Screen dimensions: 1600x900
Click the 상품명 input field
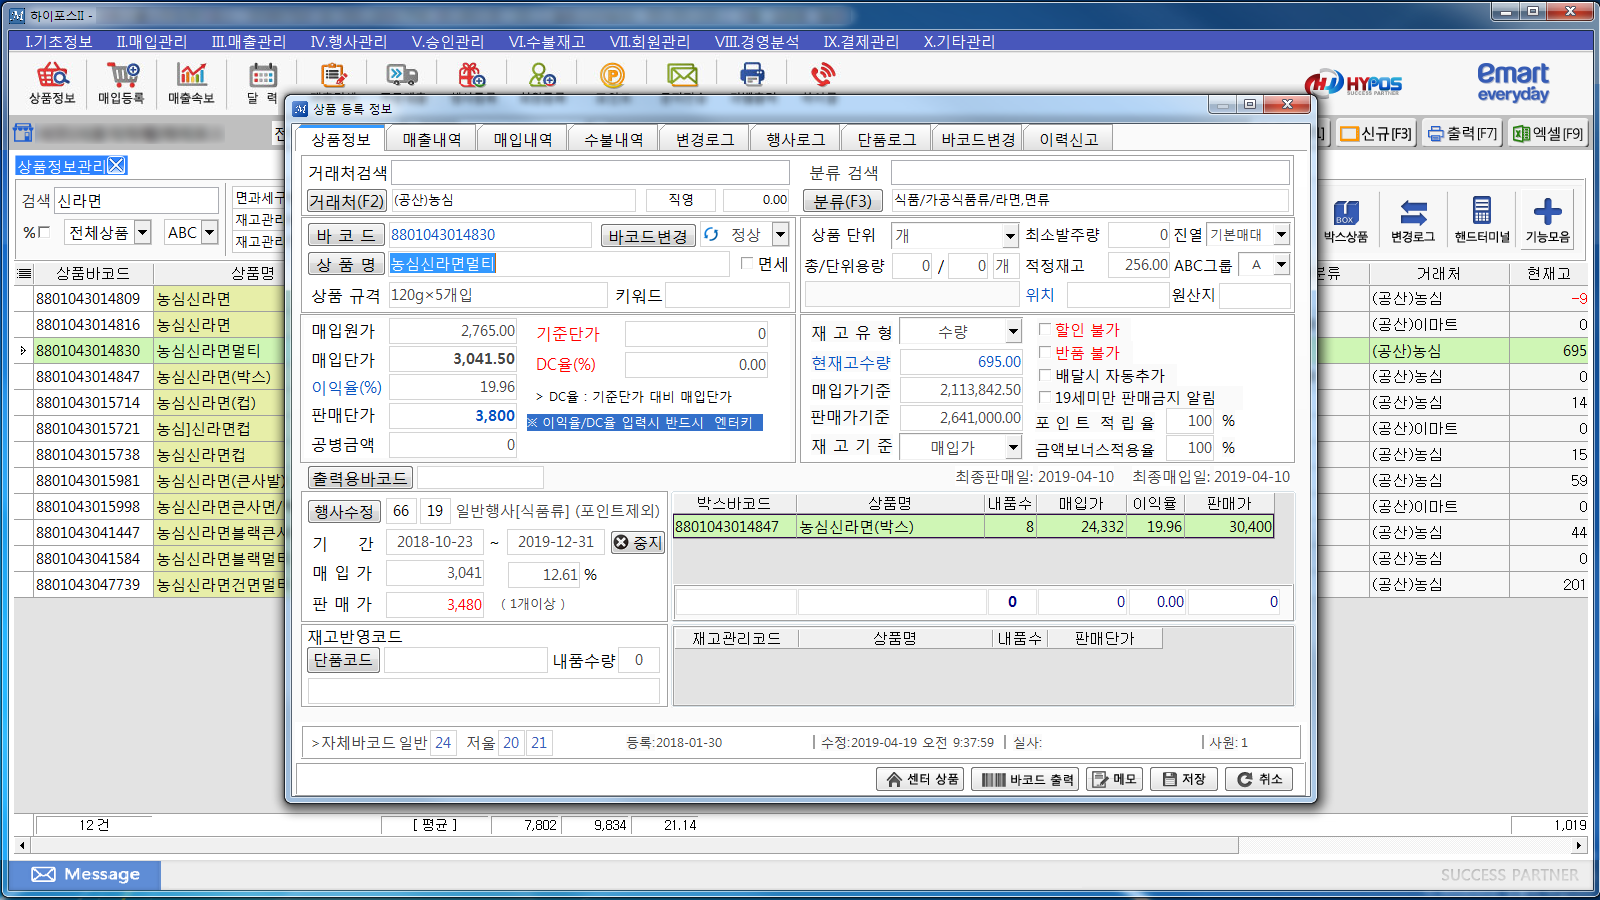pos(559,264)
